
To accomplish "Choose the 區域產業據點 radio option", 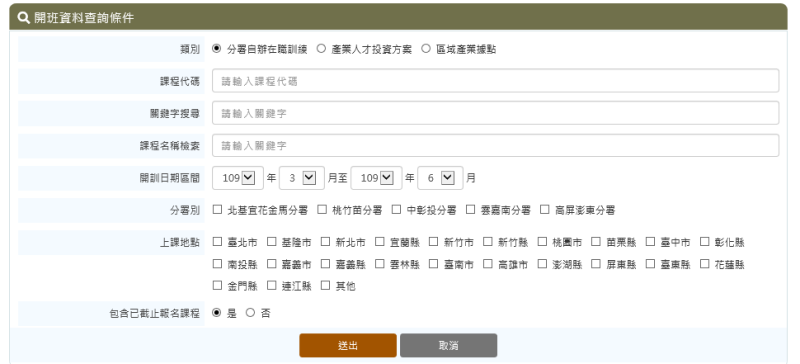I will (x=426, y=49).
